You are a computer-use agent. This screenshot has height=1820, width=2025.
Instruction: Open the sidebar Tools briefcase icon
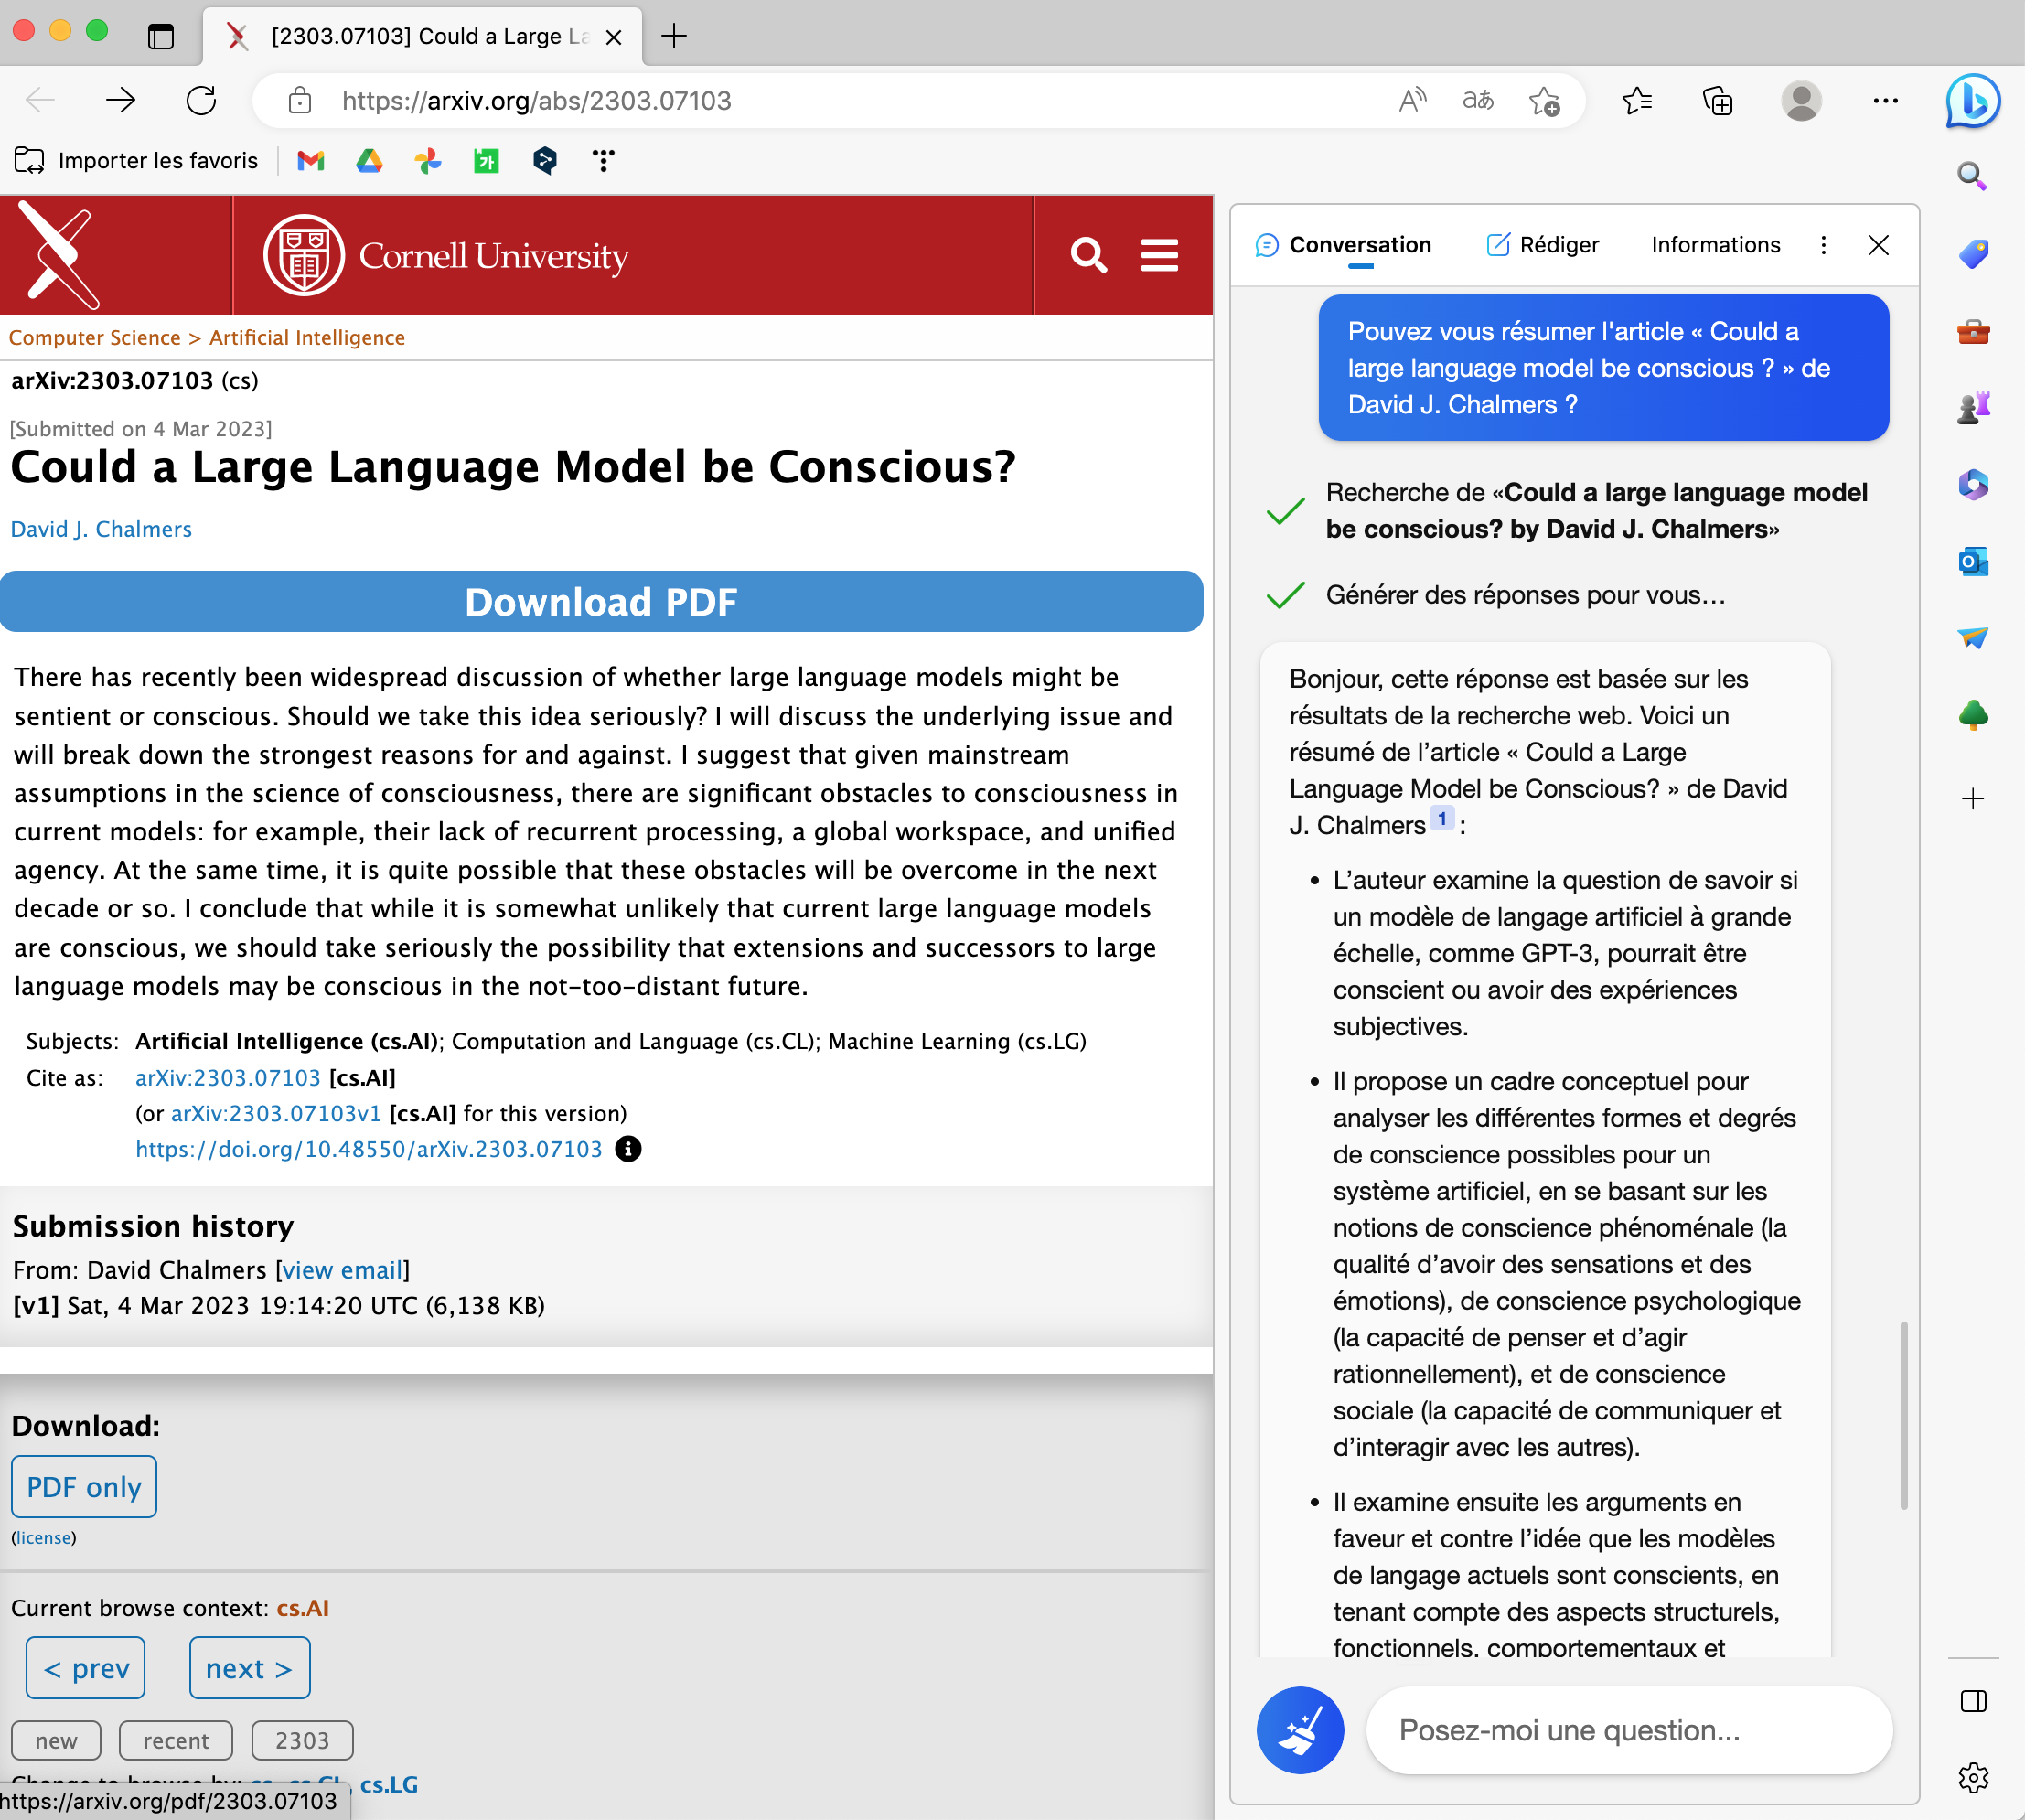1972,331
